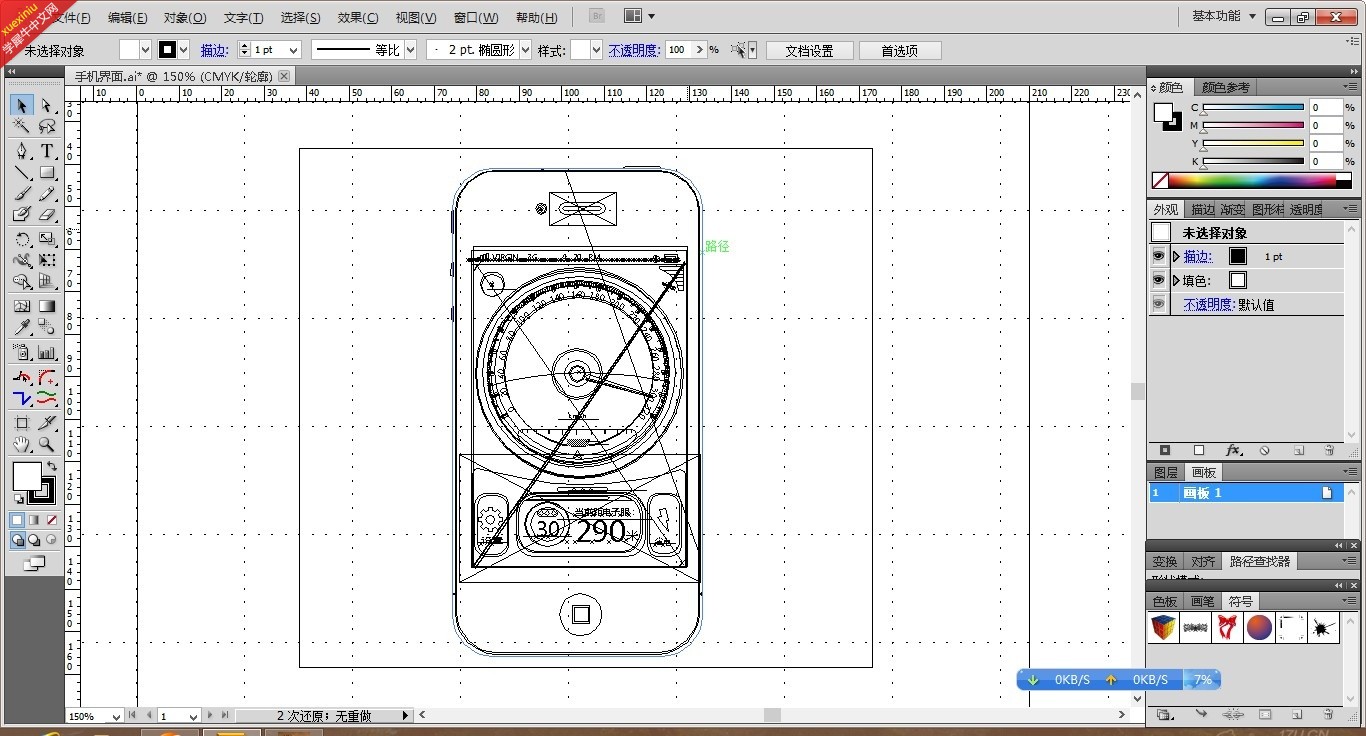1366x736 pixels.
Task: Select the Rectangle tool
Action: [46, 173]
